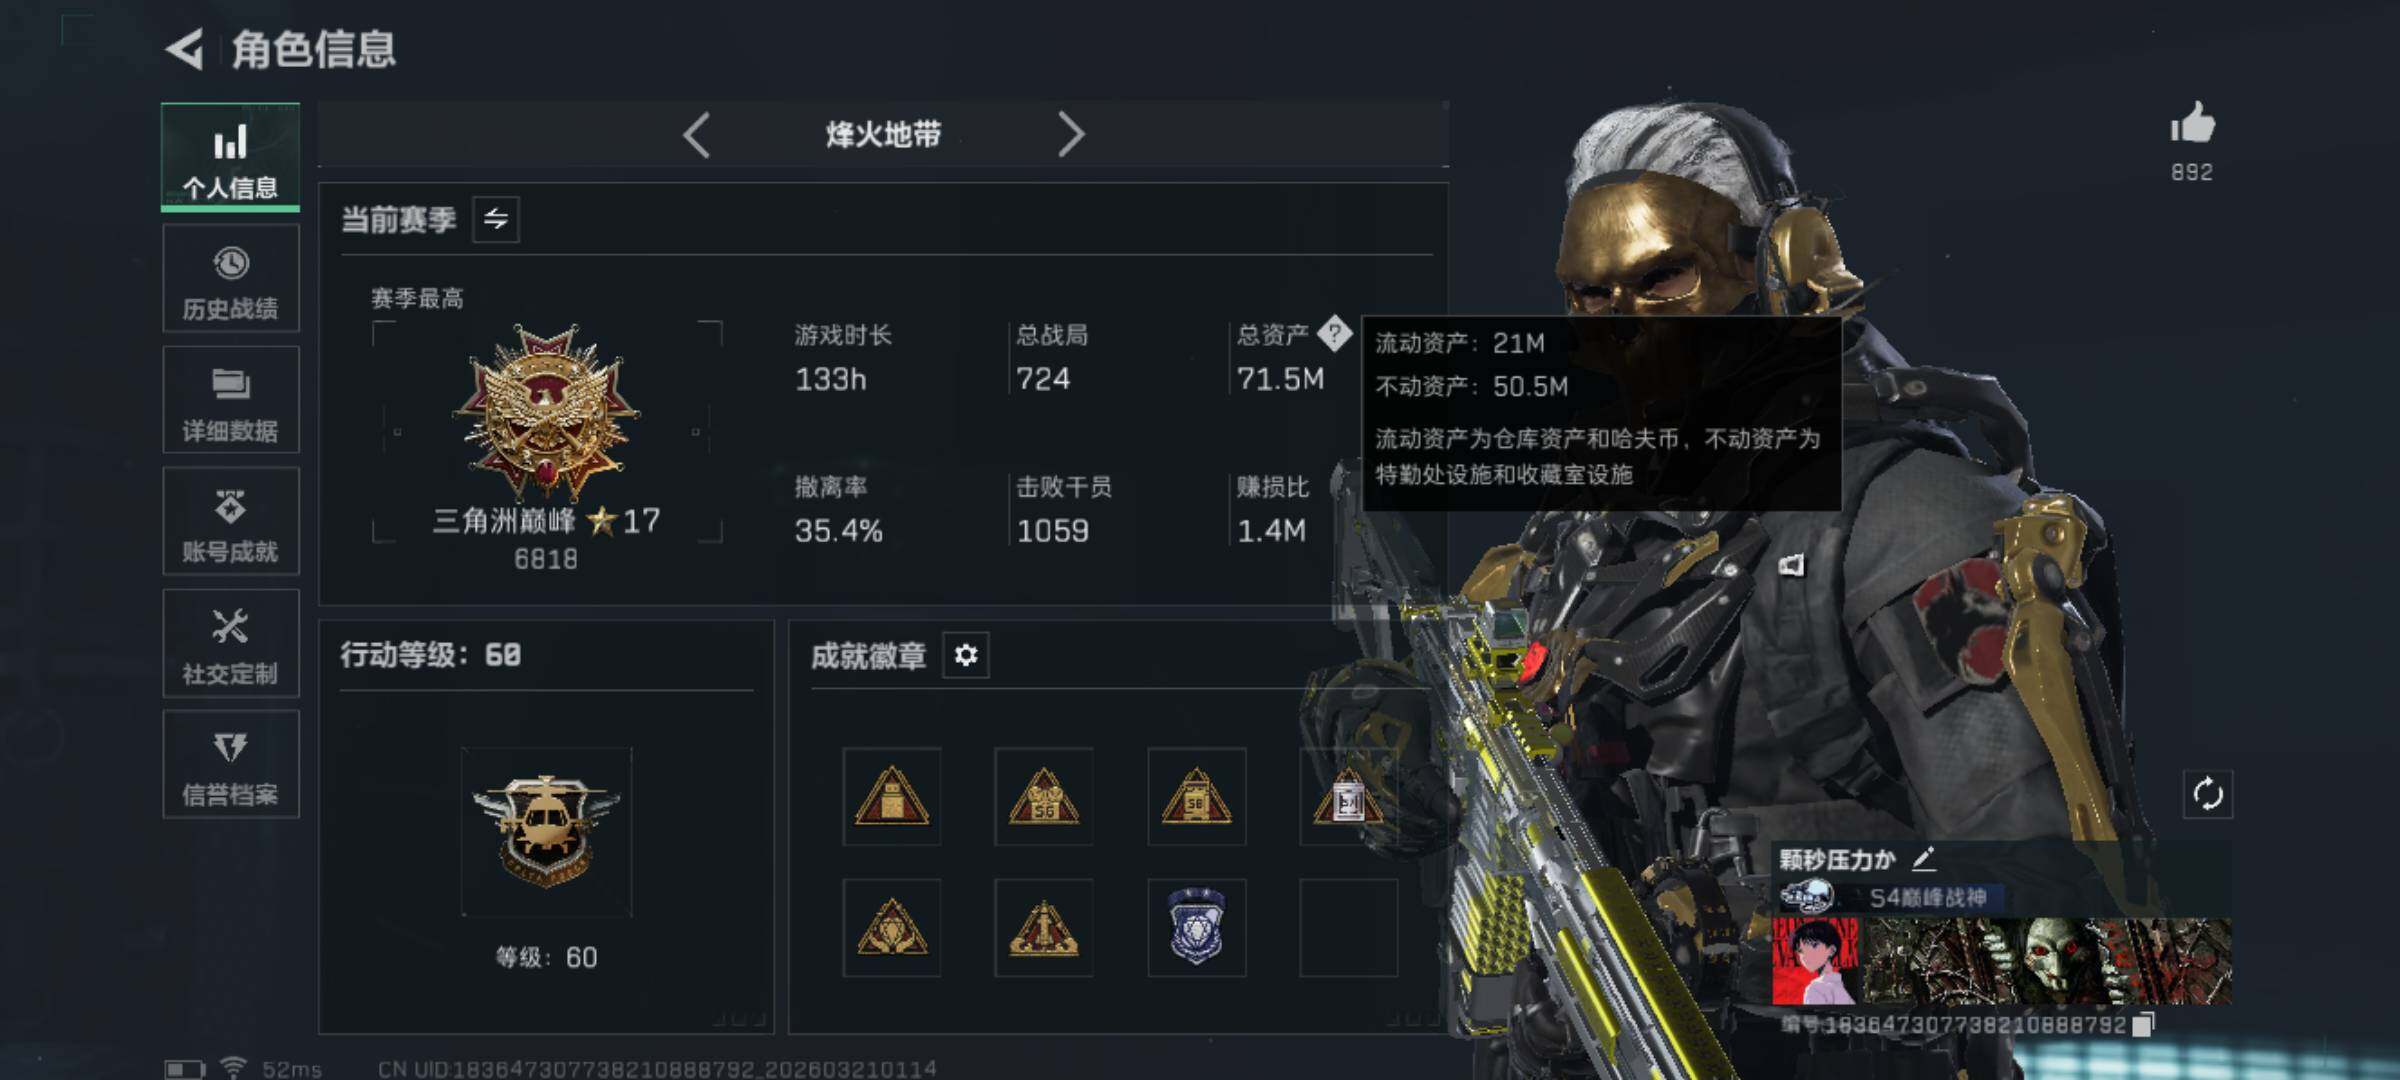This screenshot has height=1080, width=2400.
Task: Go back with the arrow beside 角色信息
Action: coord(185,49)
